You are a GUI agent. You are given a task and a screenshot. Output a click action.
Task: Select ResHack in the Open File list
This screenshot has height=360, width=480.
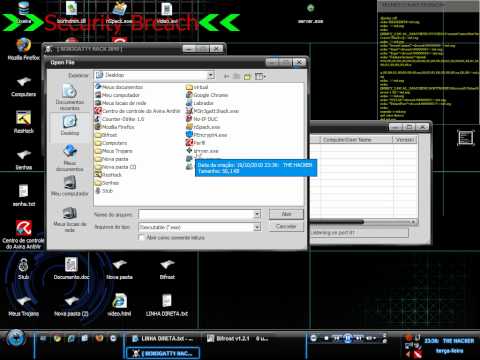click(108, 175)
